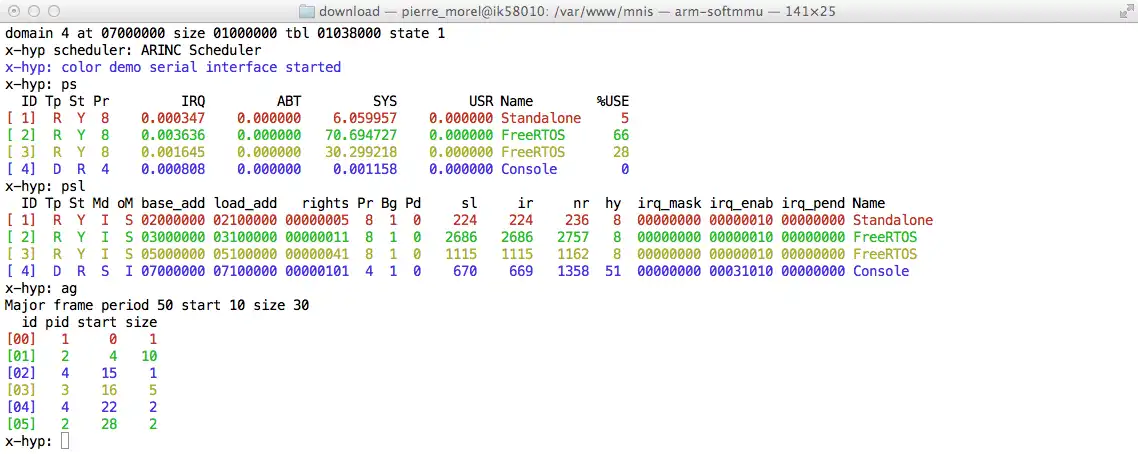This screenshot has height=454, width=1138.
Task: Click the nr value 1162
Action: point(573,254)
